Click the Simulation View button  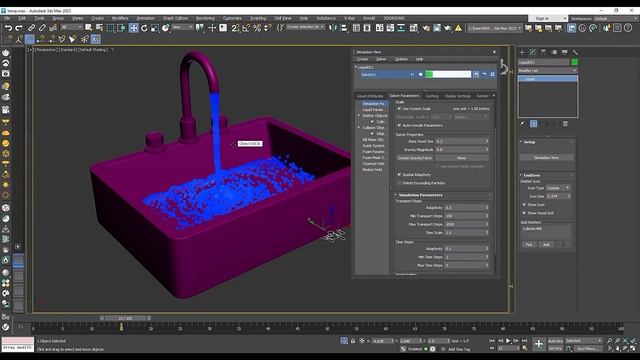(546, 158)
